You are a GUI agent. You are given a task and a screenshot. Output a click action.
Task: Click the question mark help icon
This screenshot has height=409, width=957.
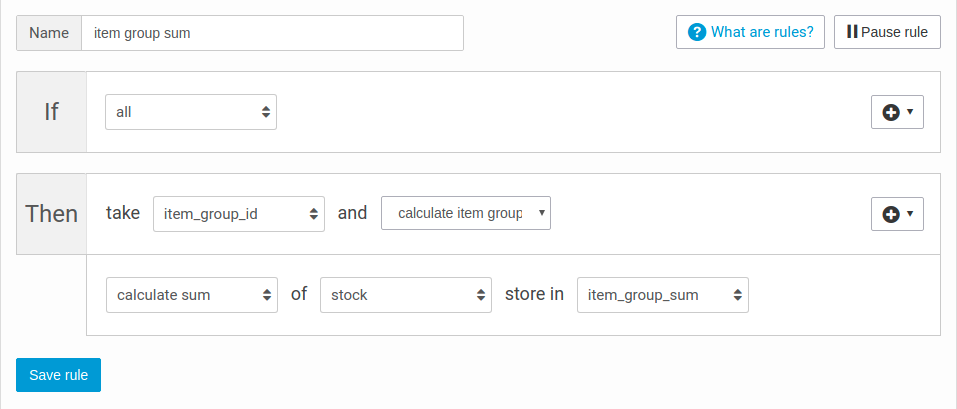coord(697,32)
